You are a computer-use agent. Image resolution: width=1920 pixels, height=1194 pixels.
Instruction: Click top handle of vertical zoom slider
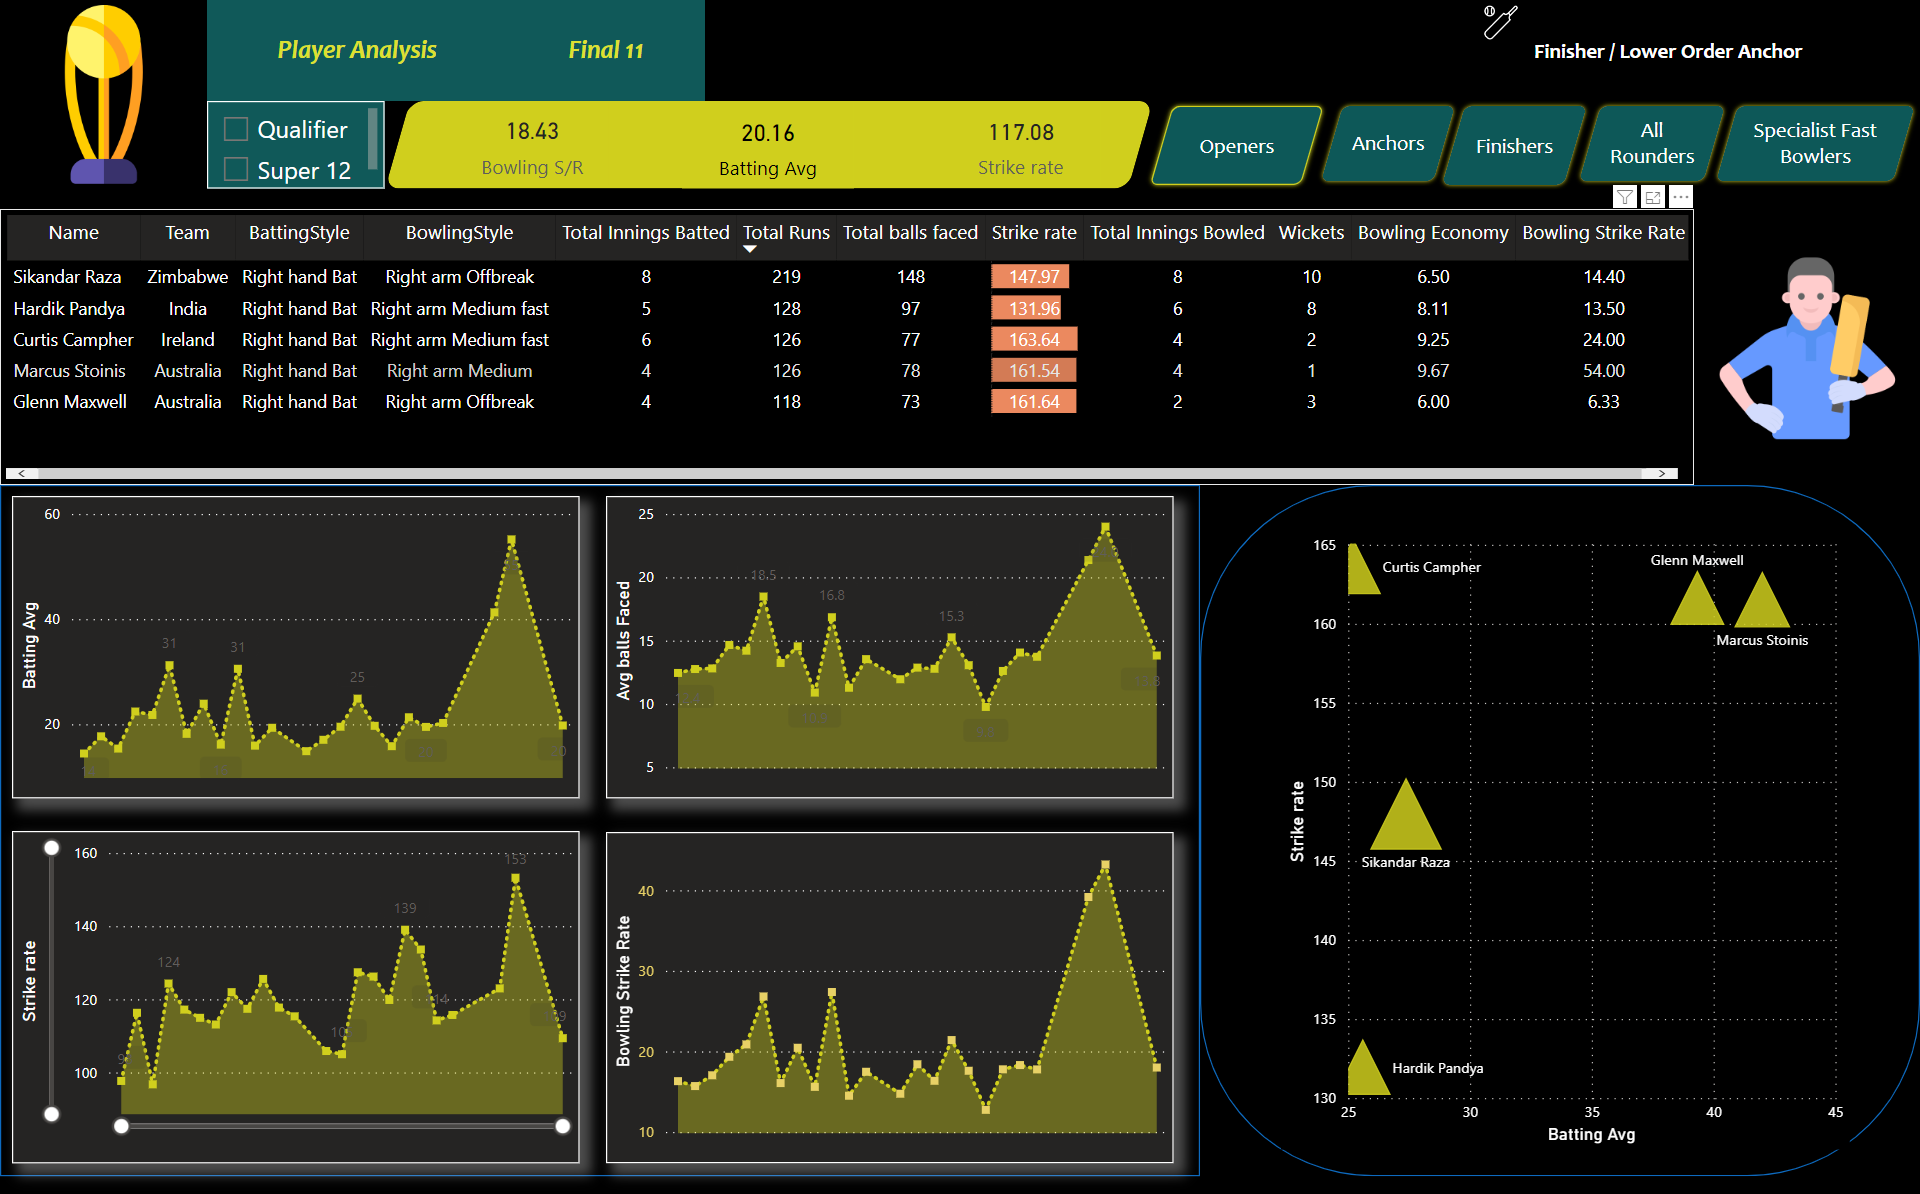pyautogui.click(x=52, y=848)
